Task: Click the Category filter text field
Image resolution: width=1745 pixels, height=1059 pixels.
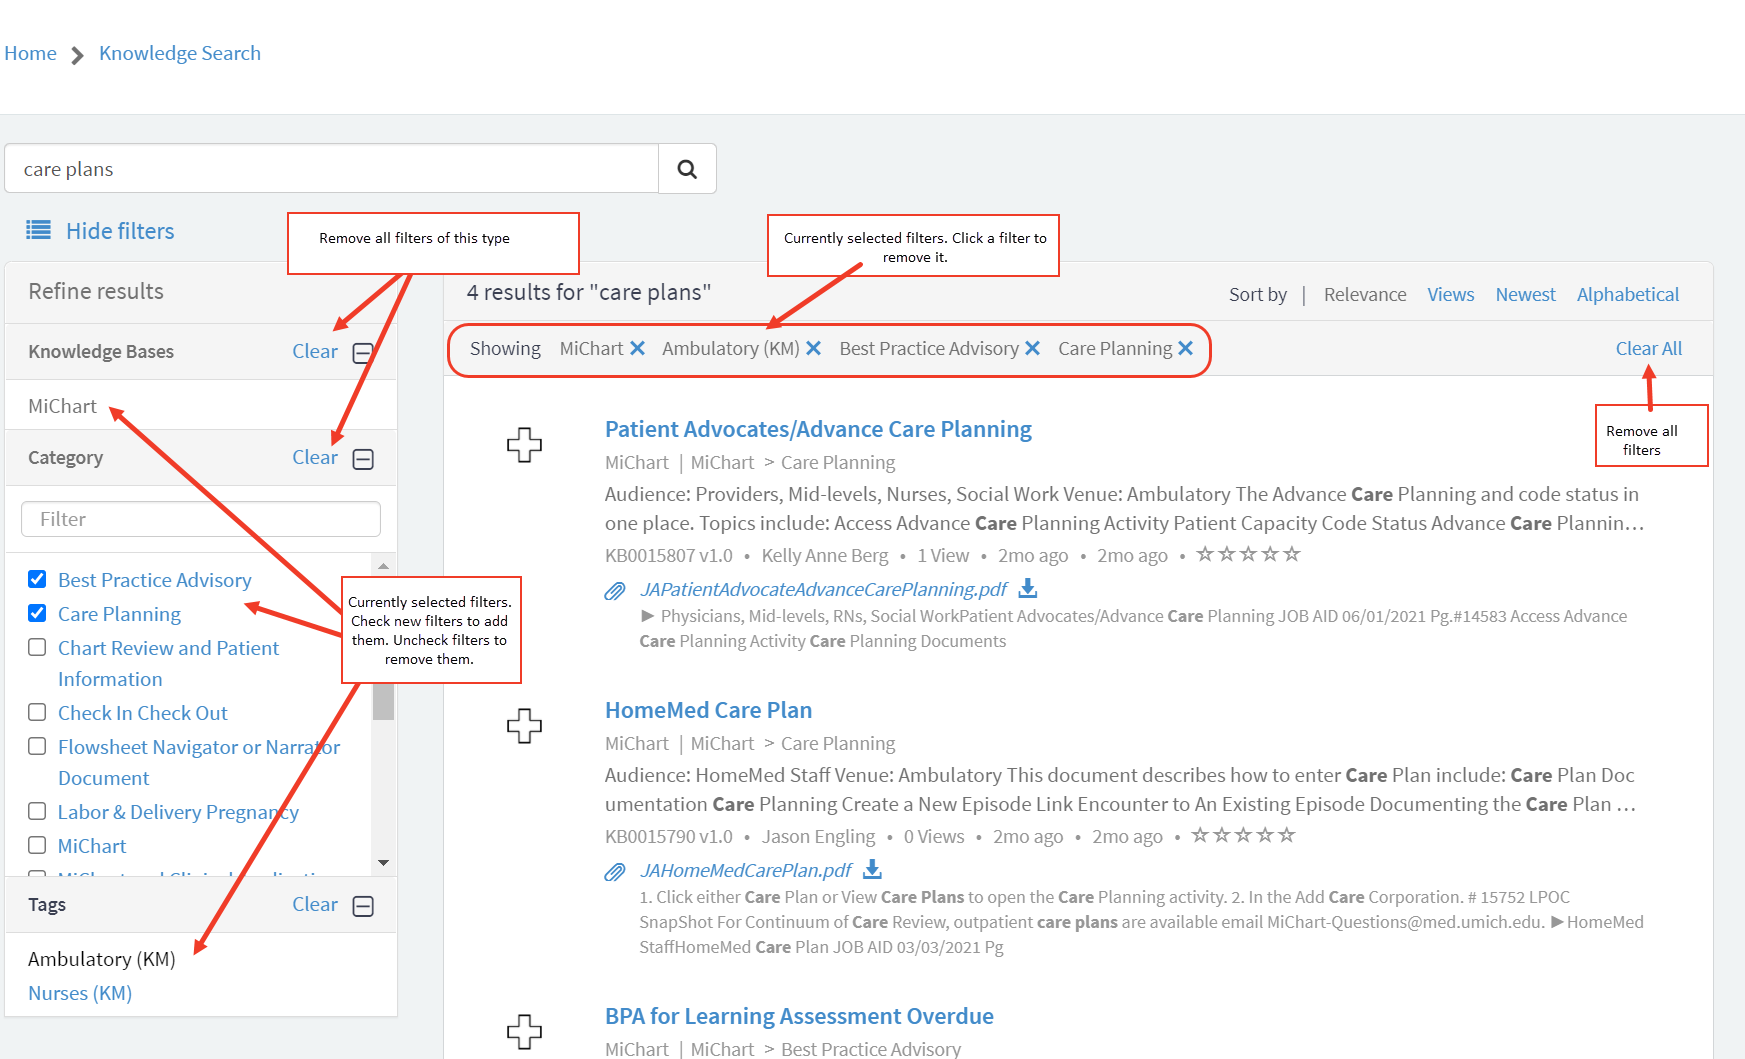Action: point(201,519)
